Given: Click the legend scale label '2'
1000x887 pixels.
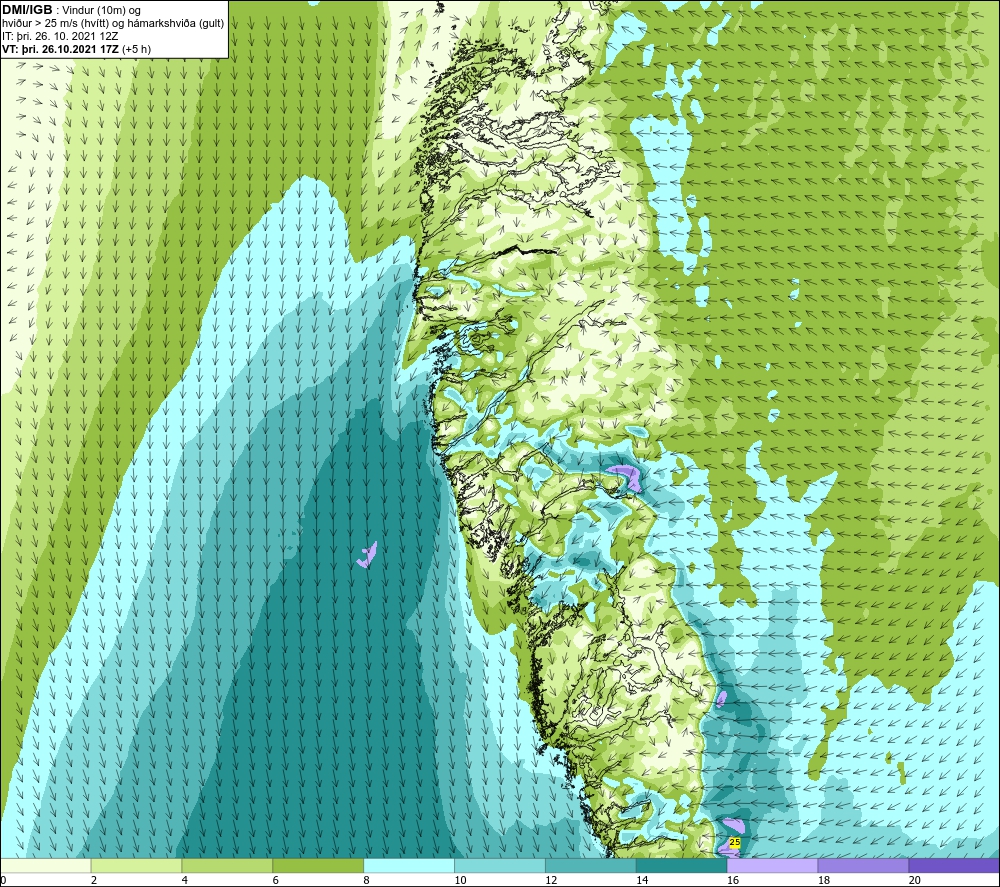Looking at the screenshot, I should [94, 880].
